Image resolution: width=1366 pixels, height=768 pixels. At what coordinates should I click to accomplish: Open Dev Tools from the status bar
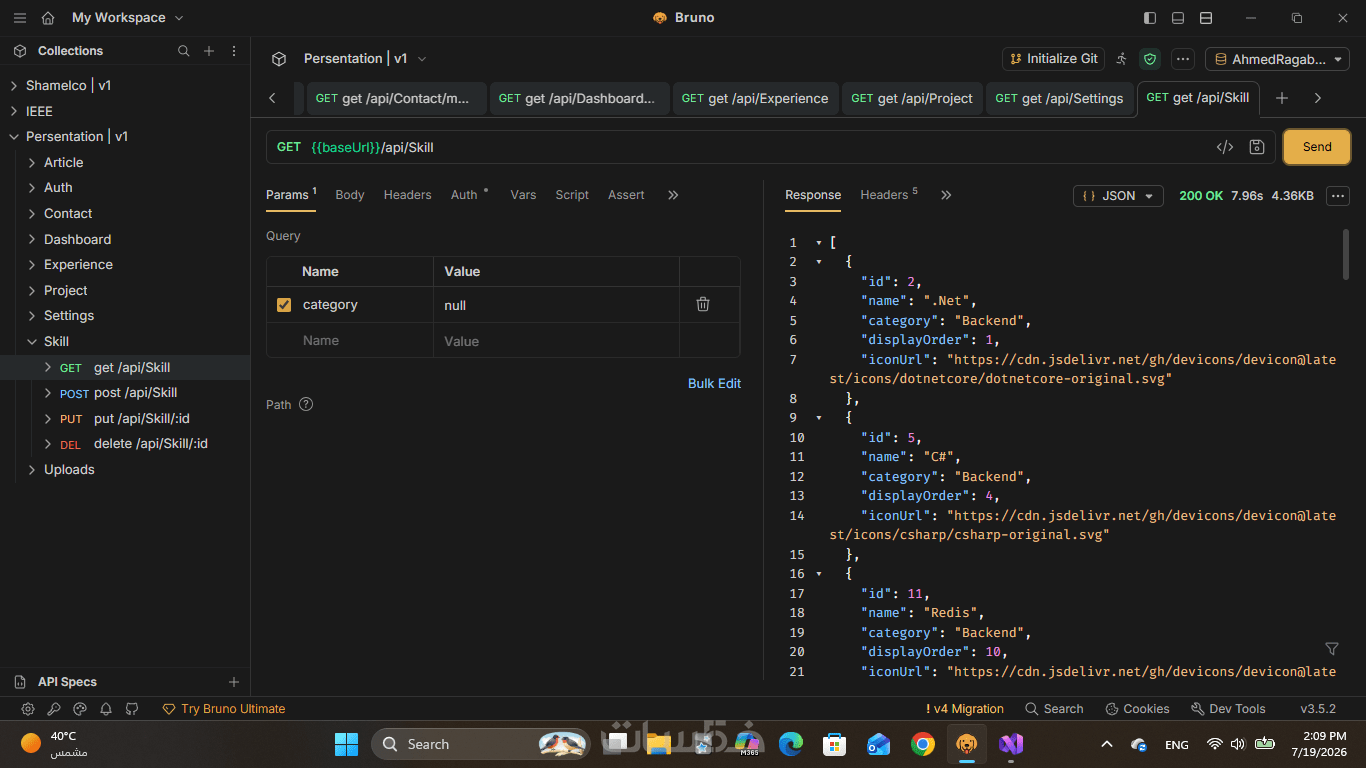click(1228, 709)
